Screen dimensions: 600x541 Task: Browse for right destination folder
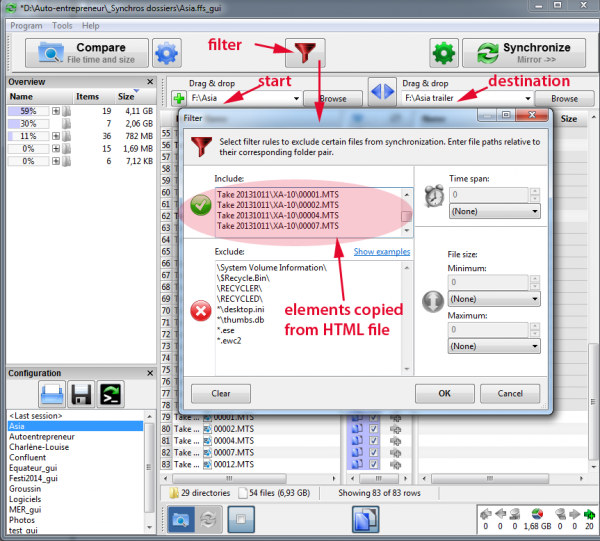coord(564,98)
